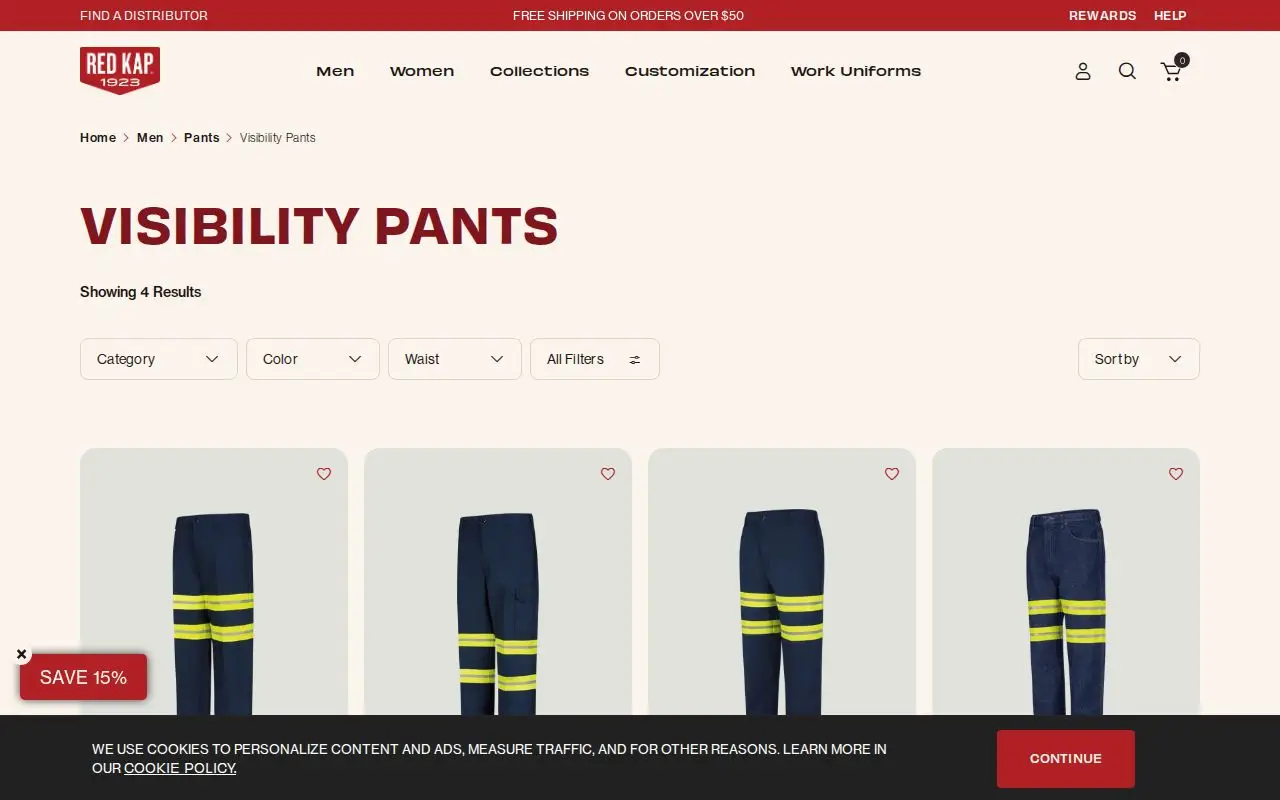Open the Men navigation menu

[335, 71]
